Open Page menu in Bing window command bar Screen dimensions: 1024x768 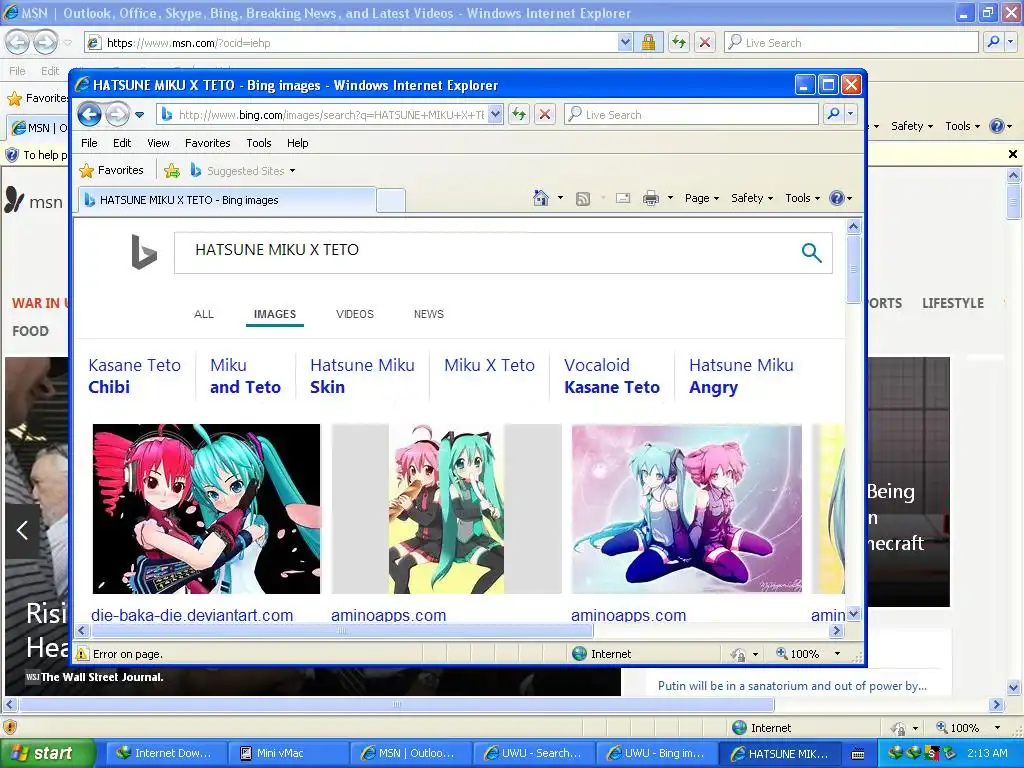pyautogui.click(x=702, y=198)
